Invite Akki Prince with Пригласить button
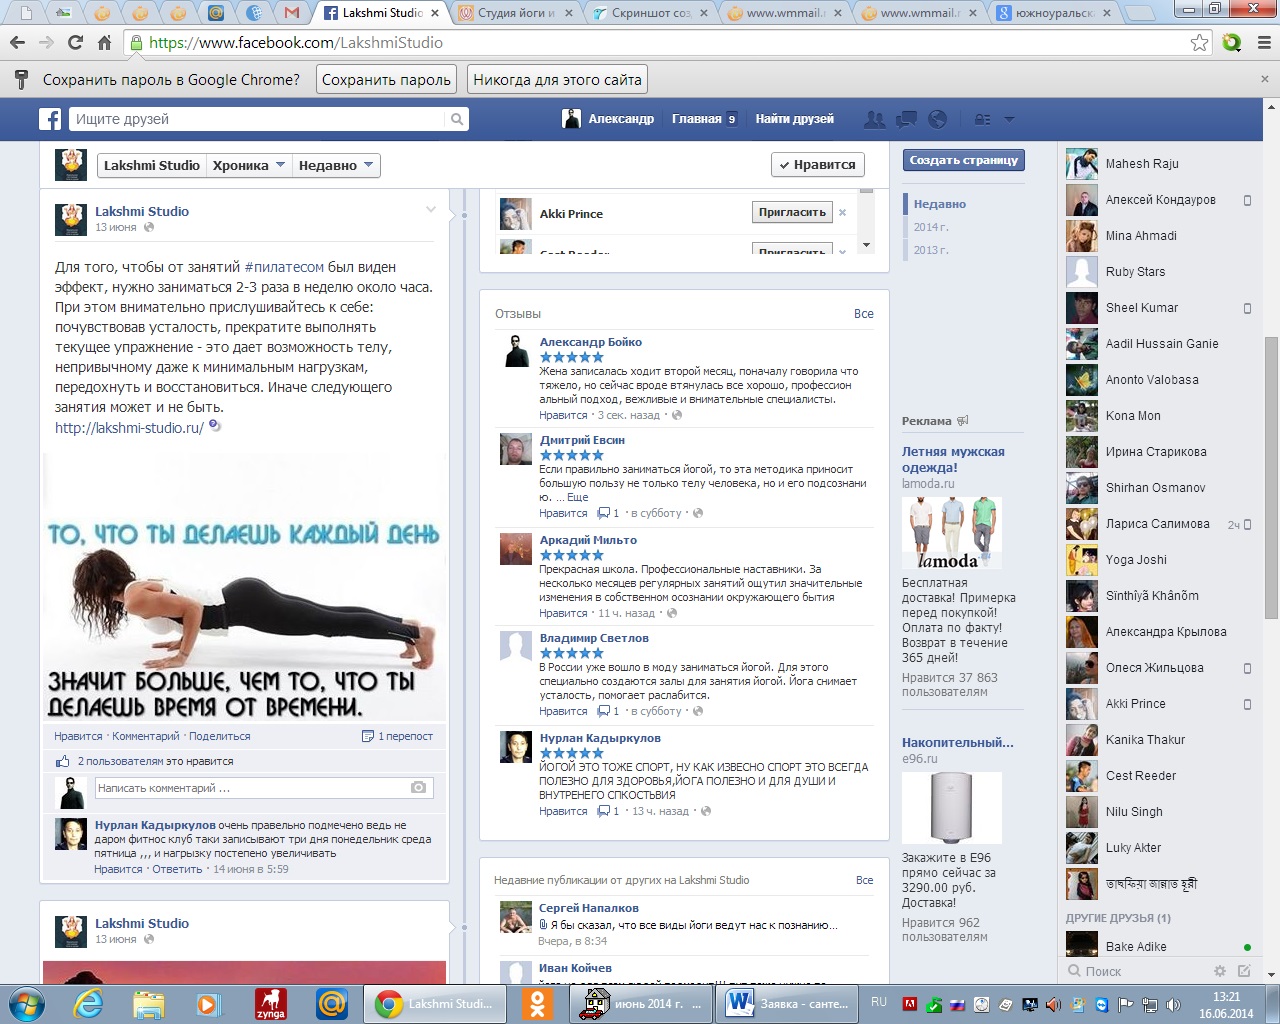Viewport: 1280px width, 1024px height. click(792, 212)
